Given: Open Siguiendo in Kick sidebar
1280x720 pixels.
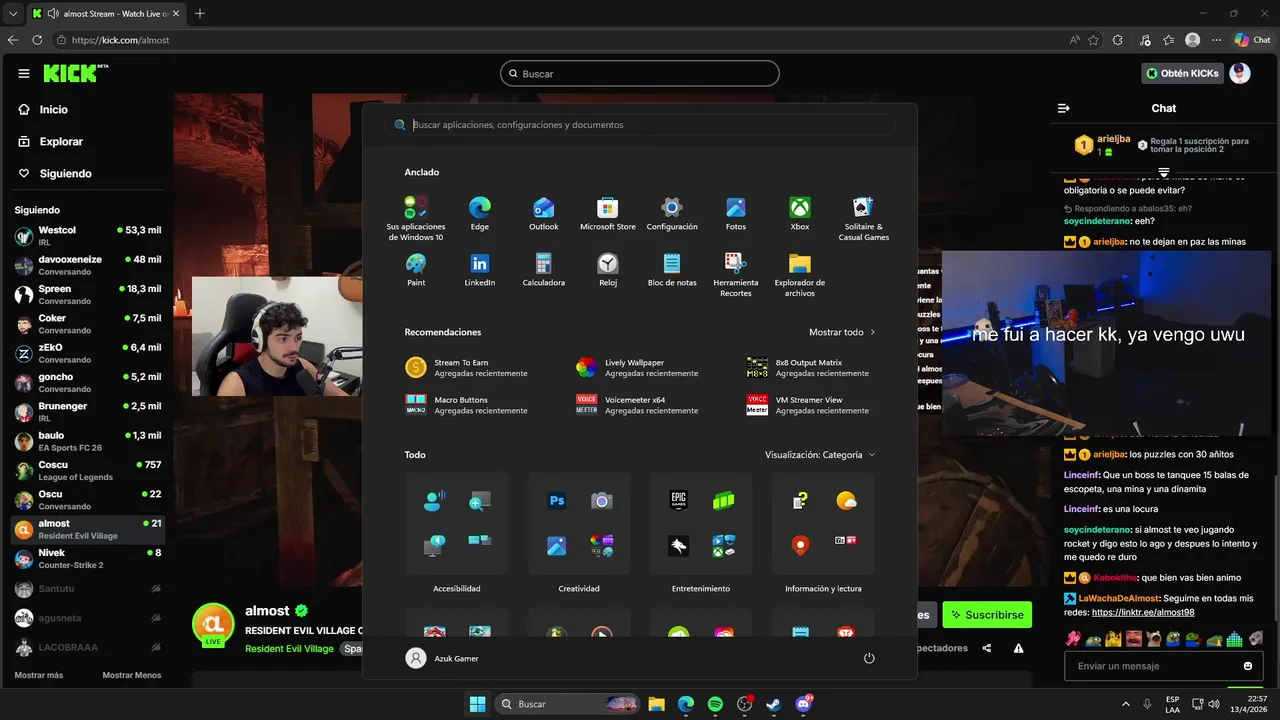Looking at the screenshot, I should (55, 173).
